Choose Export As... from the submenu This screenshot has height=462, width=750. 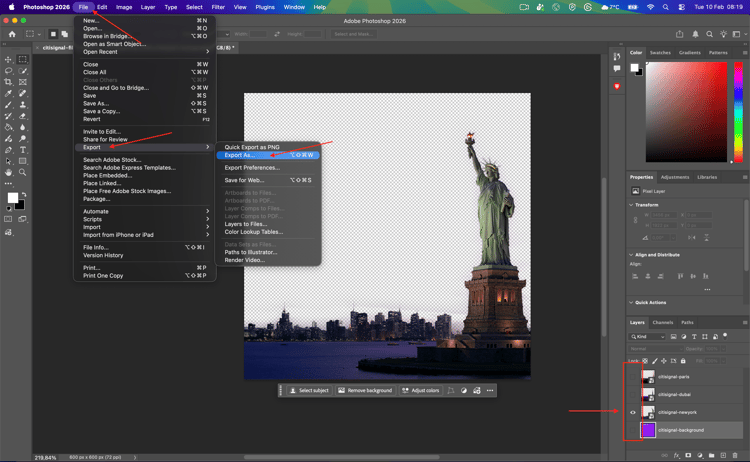coord(240,155)
